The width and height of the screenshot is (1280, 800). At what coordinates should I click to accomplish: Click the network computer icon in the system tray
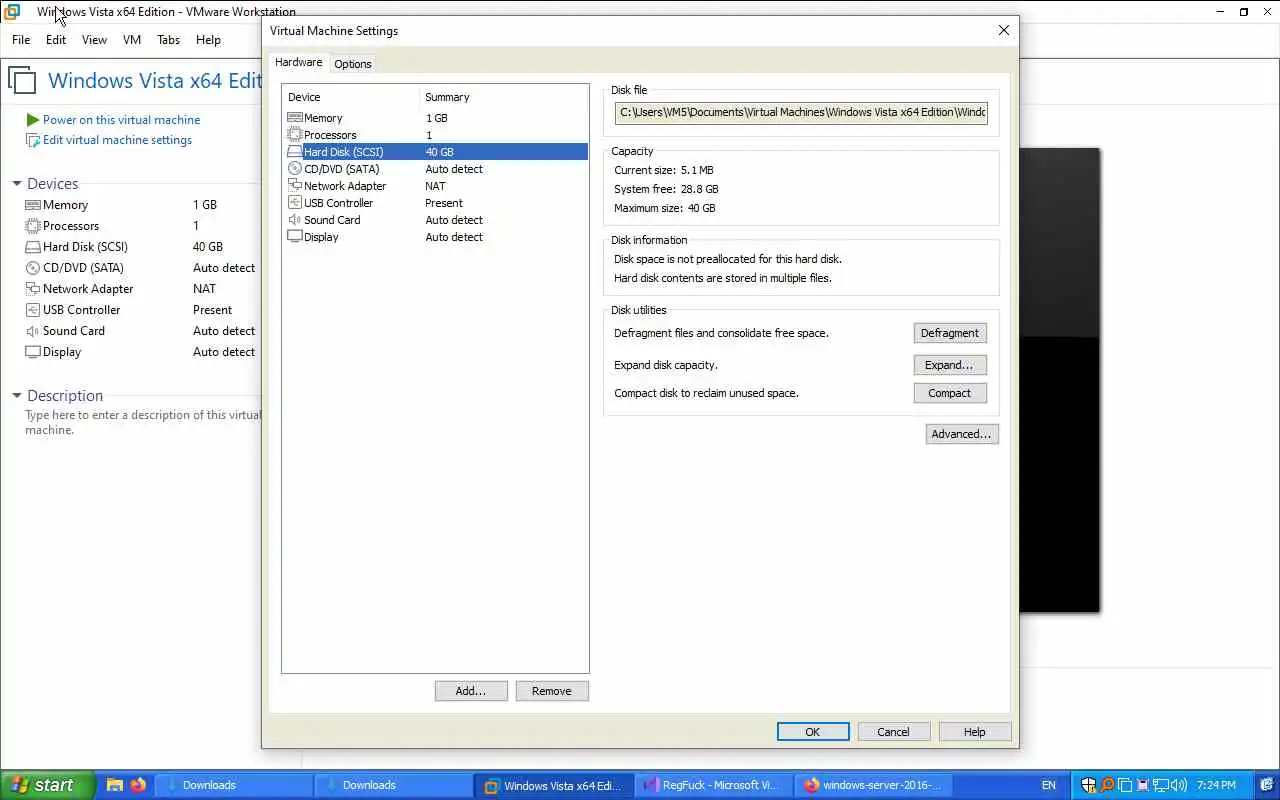tap(1162, 785)
